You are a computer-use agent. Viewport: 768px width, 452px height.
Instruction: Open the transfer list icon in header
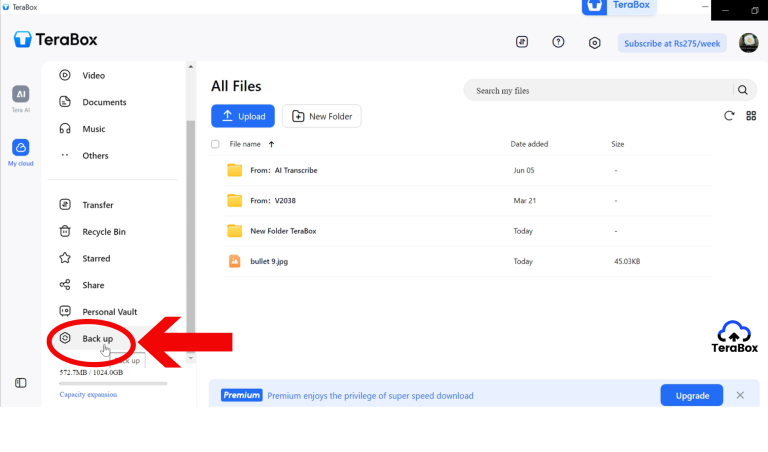(522, 42)
